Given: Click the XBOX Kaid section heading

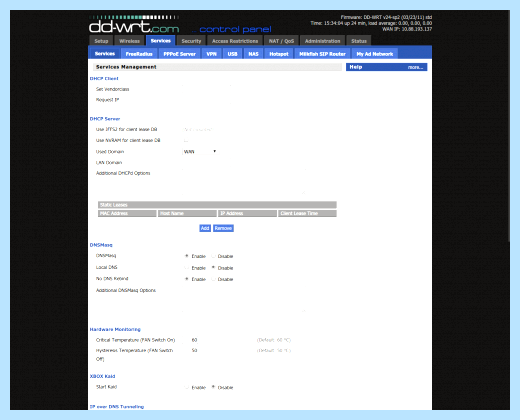Looking at the screenshot, I should point(102,376).
